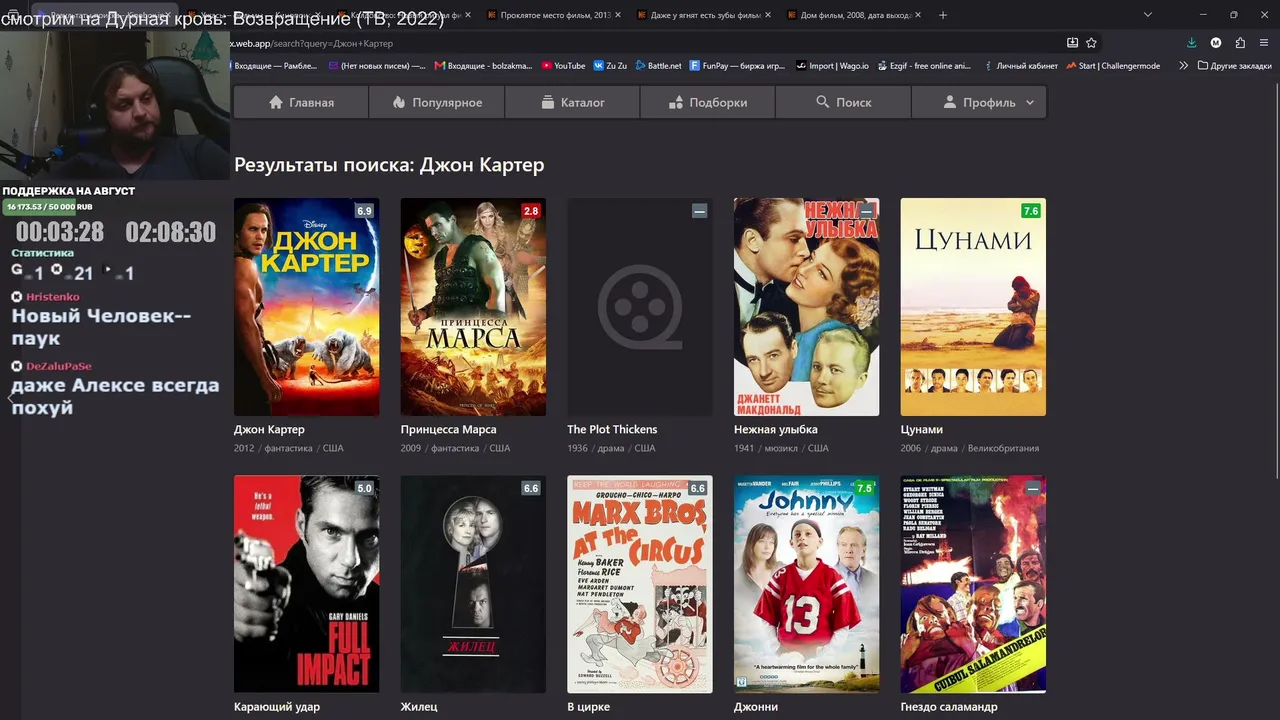Bookmark this page with the star icon
Screen dimensions: 1280x720
pos(1091,43)
